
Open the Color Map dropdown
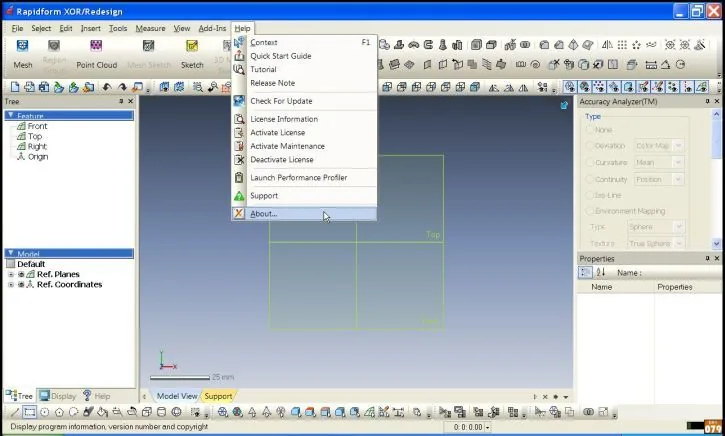pos(659,146)
